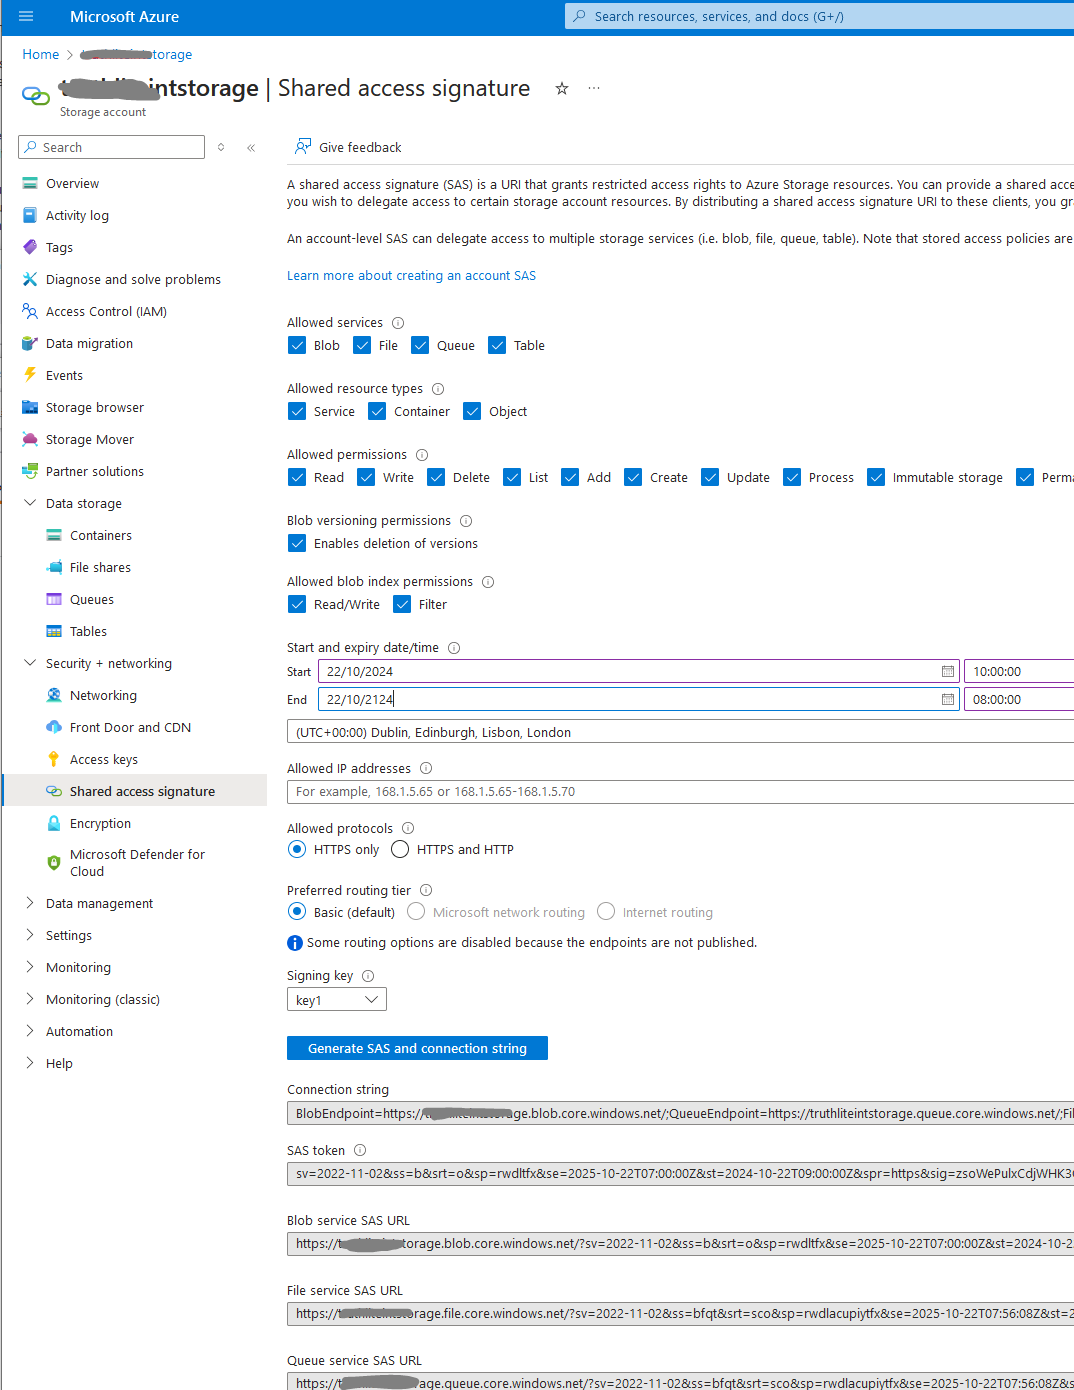Image resolution: width=1074 pixels, height=1390 pixels.
Task: Click the Allowed resource types info icon
Action: tap(438, 389)
